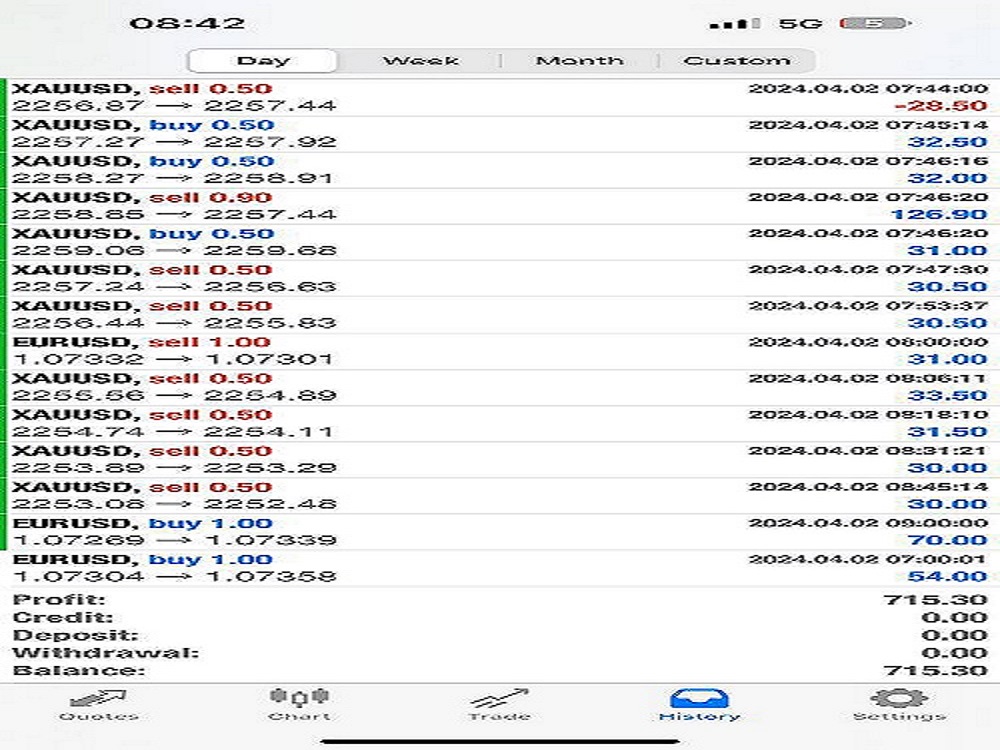The image size is (1000, 750).
Task: Tap the 2024.04.02 07:00:01 timestamp
Action: (868, 559)
